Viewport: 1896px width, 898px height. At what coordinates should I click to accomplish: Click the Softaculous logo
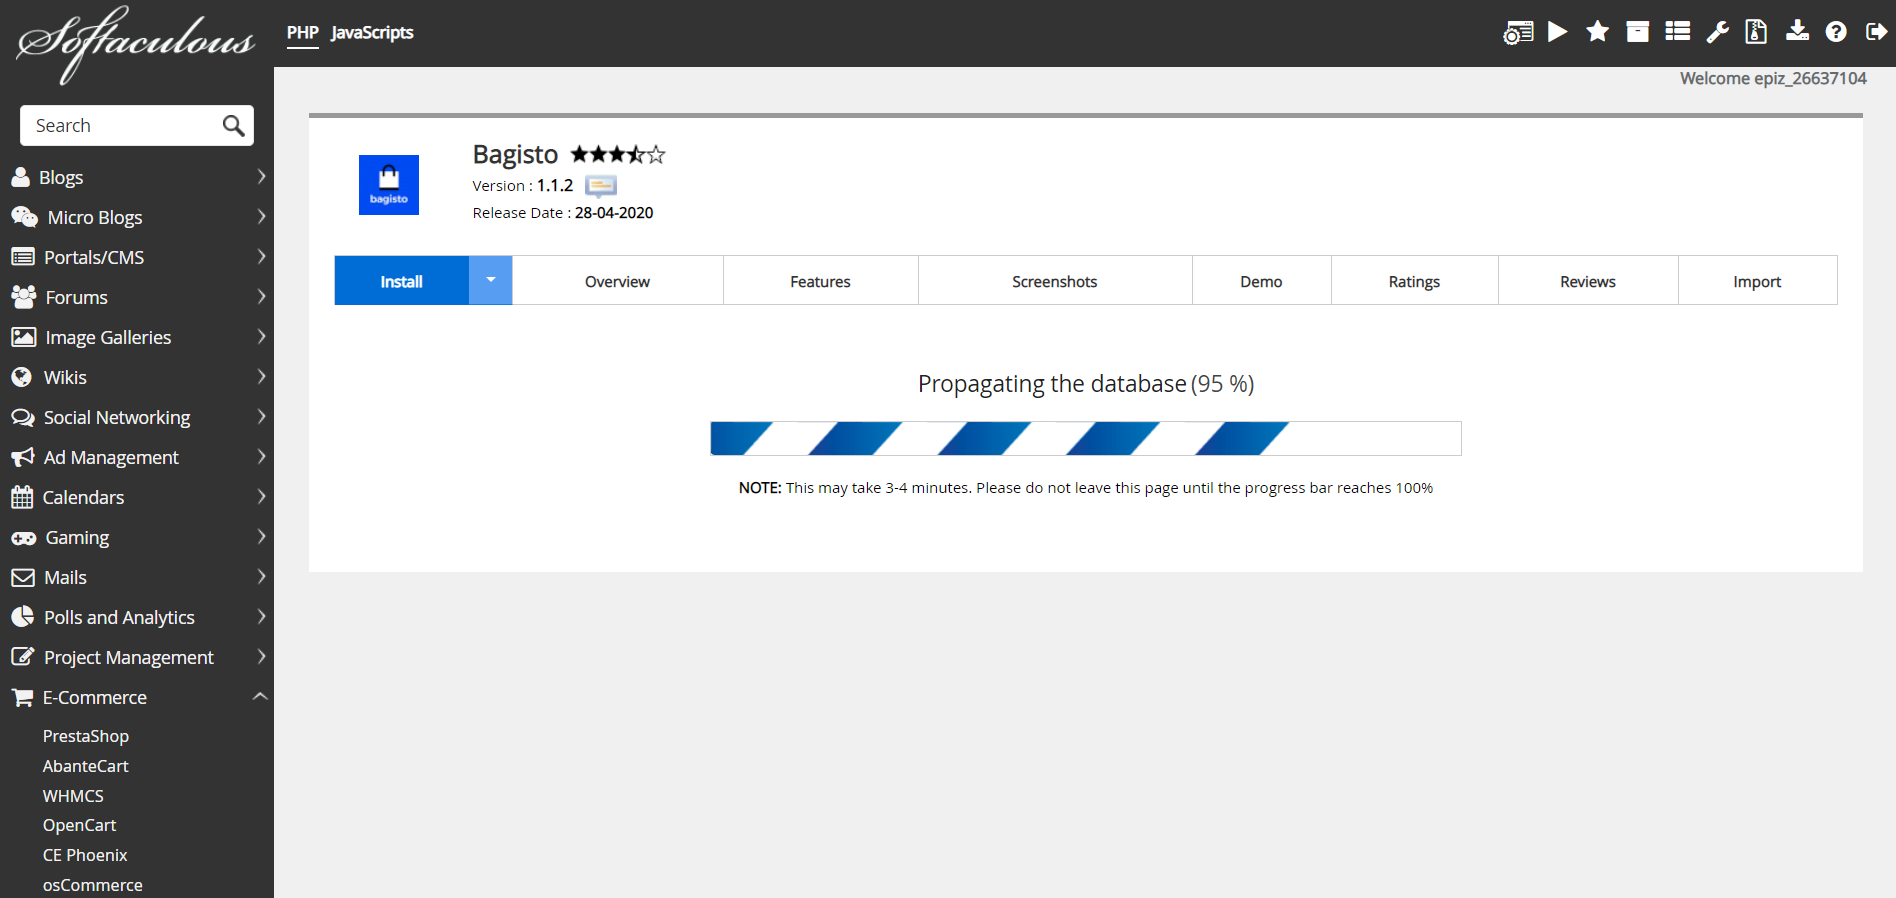136,44
